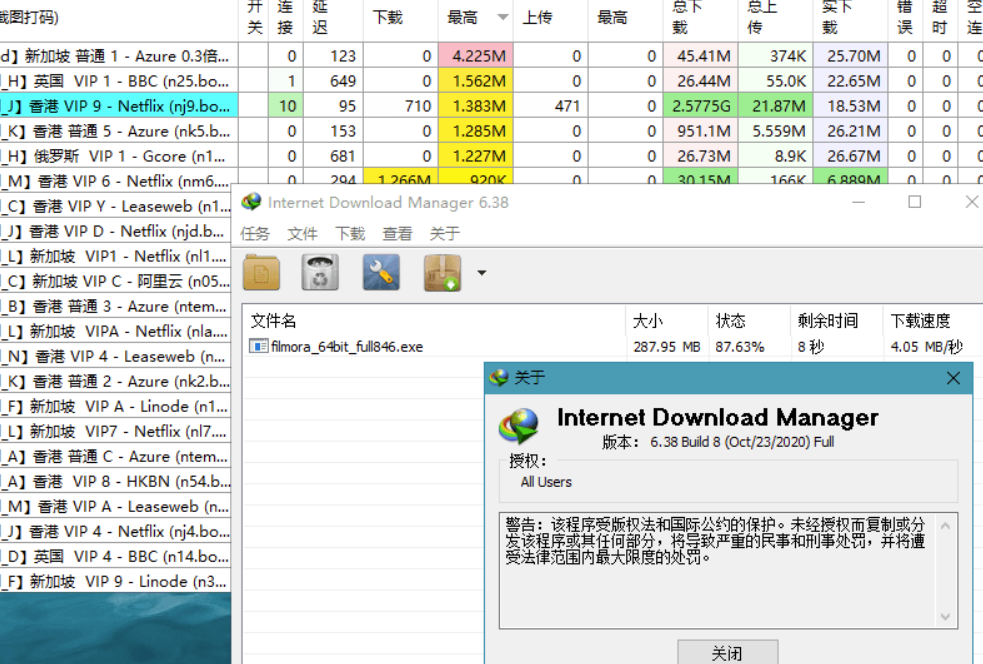This screenshot has height=664, width=983.
Task: Select 新加坡 VIPA - Netflix server row
Action: click(x=115, y=331)
